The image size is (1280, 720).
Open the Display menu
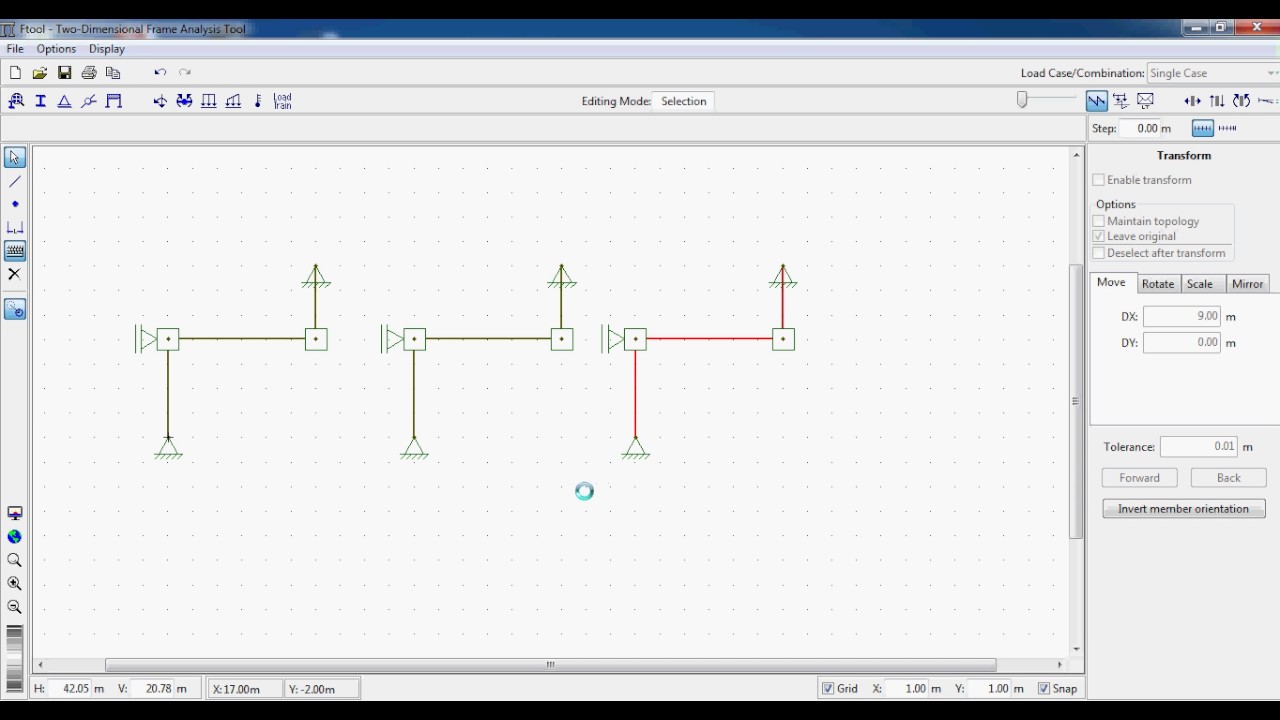point(107,49)
